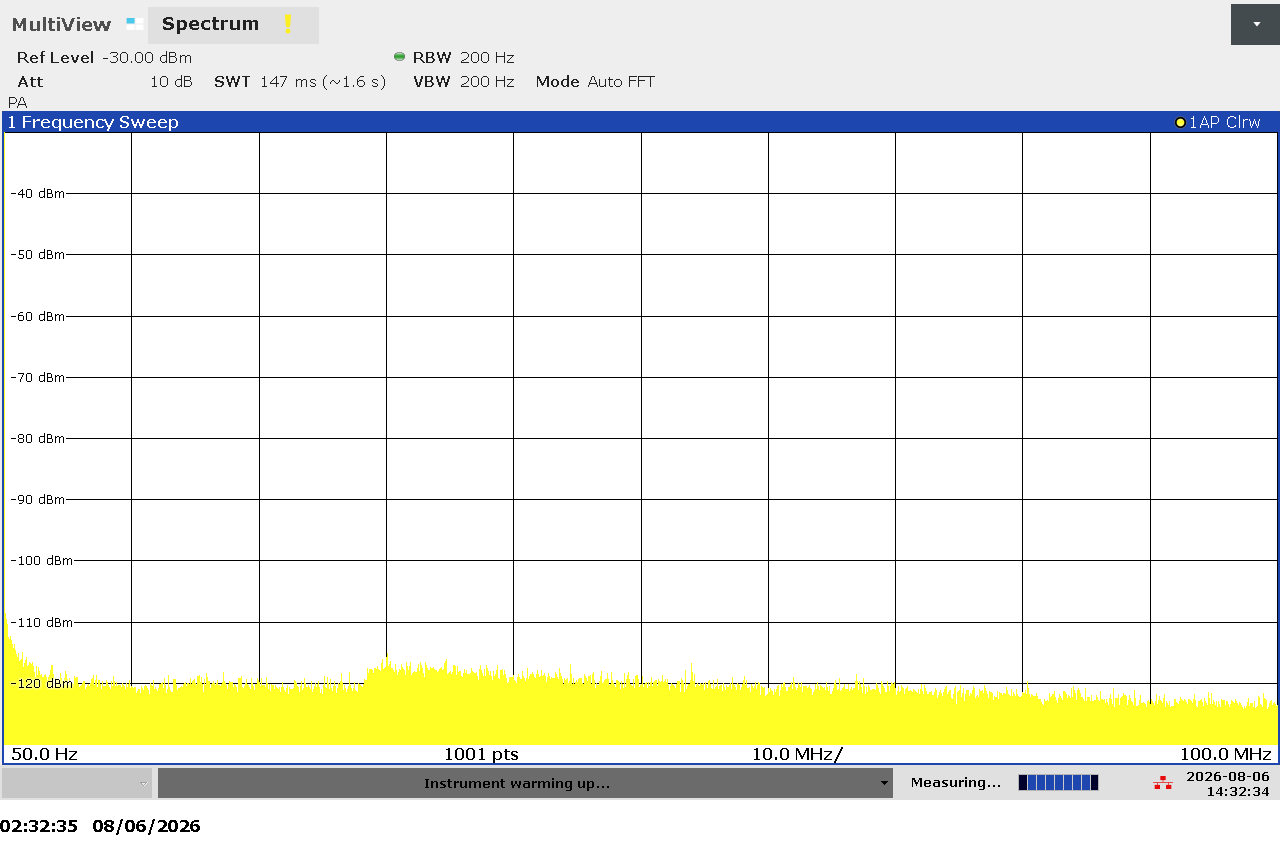Click the red LAN network status icon
Image resolution: width=1280 pixels, height=850 pixels.
1163,783
